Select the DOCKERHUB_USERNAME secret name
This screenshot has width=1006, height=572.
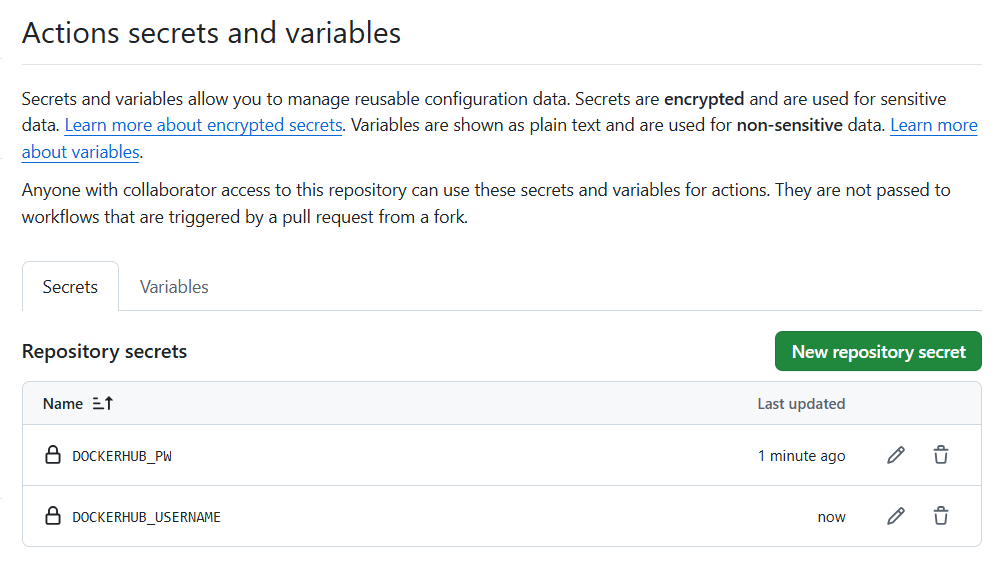coord(146,517)
